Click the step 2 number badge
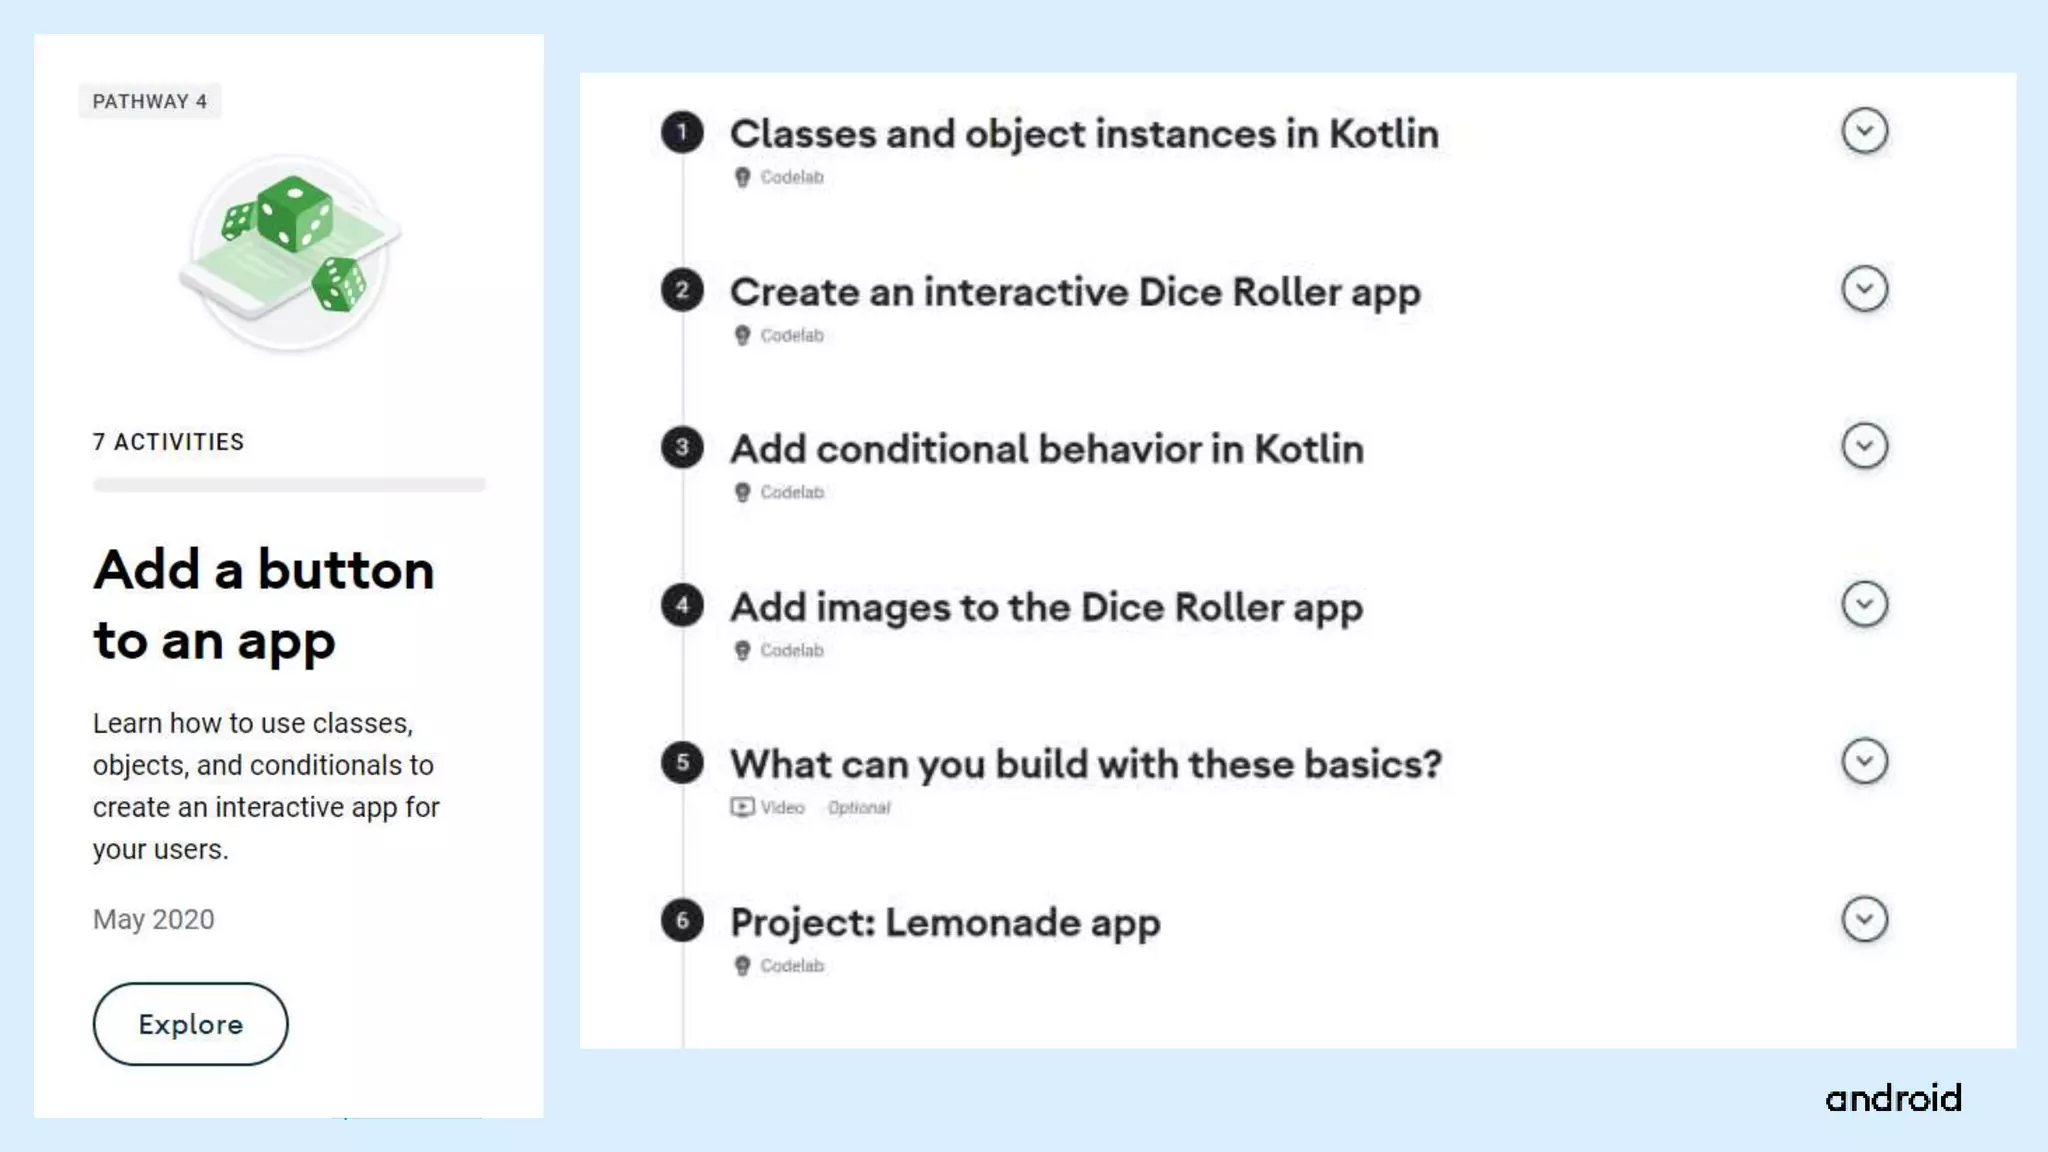Viewport: 2048px width, 1152px height. 682,290
